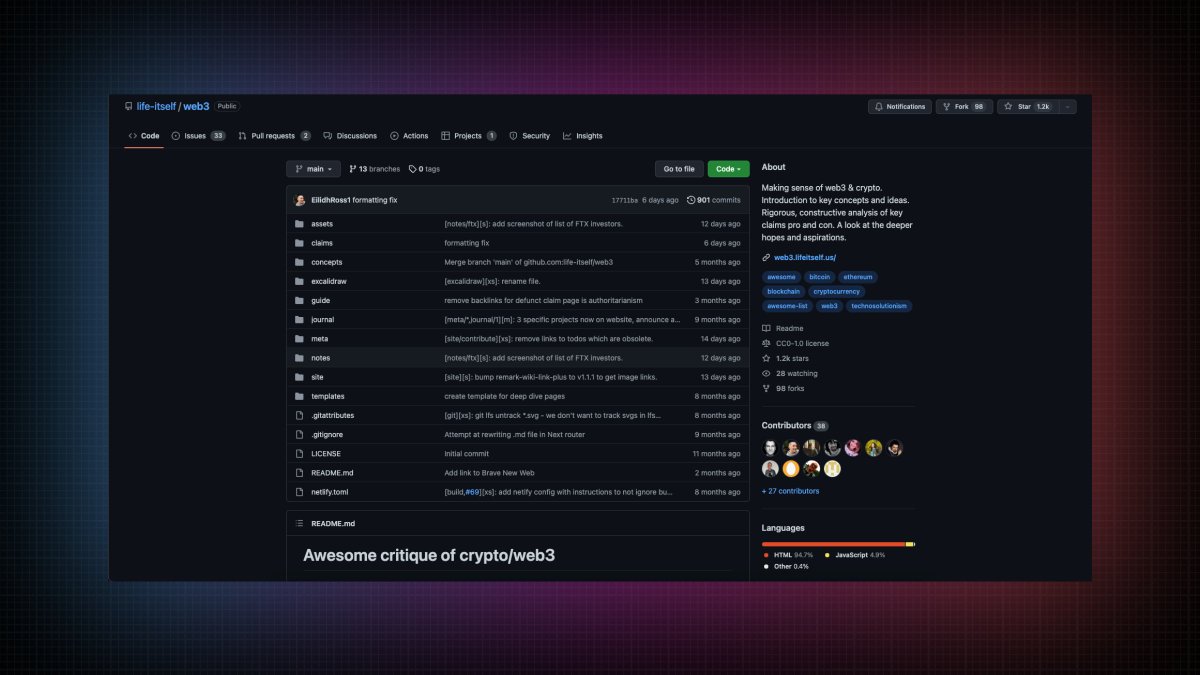Click the HTML segment of language bar
Viewport: 1200px width, 675px height.
(834, 544)
